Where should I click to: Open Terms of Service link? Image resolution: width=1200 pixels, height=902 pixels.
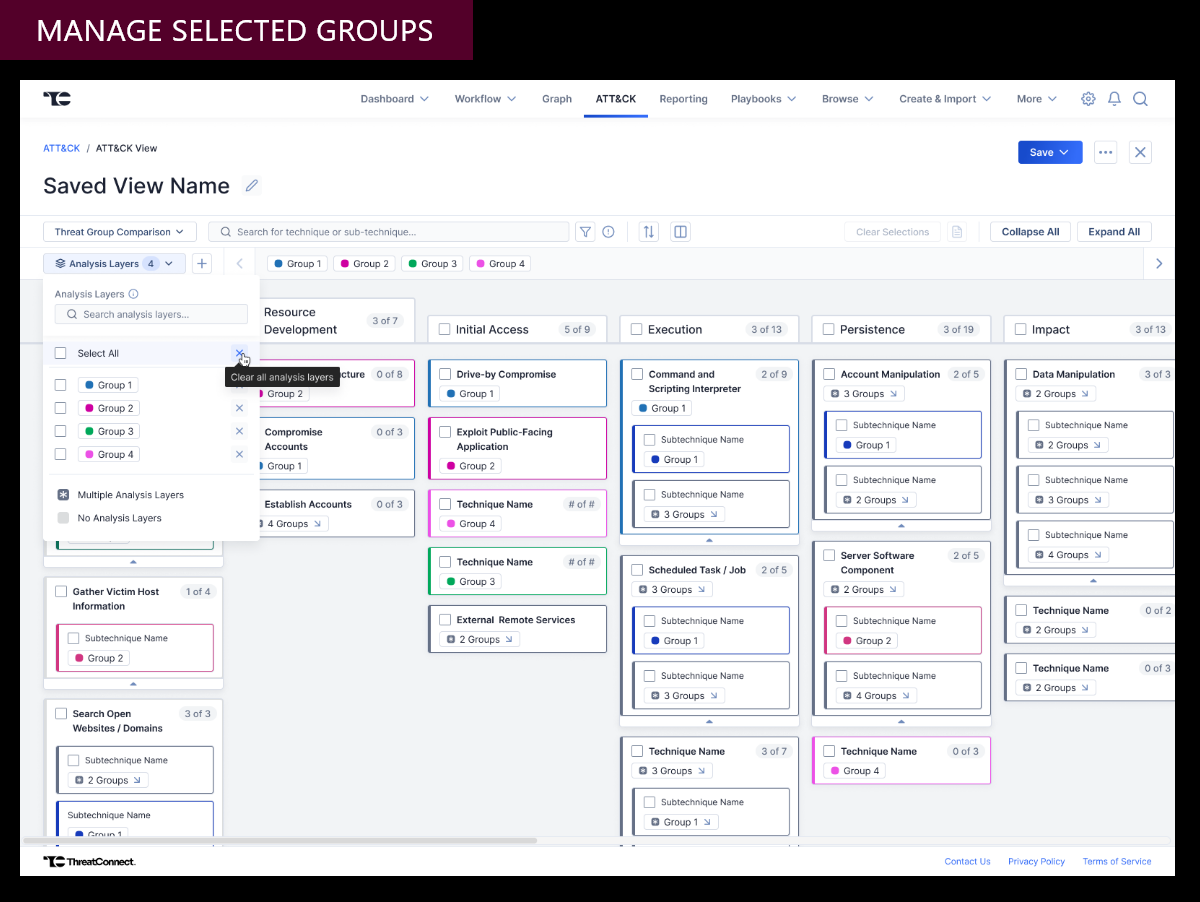1117,861
